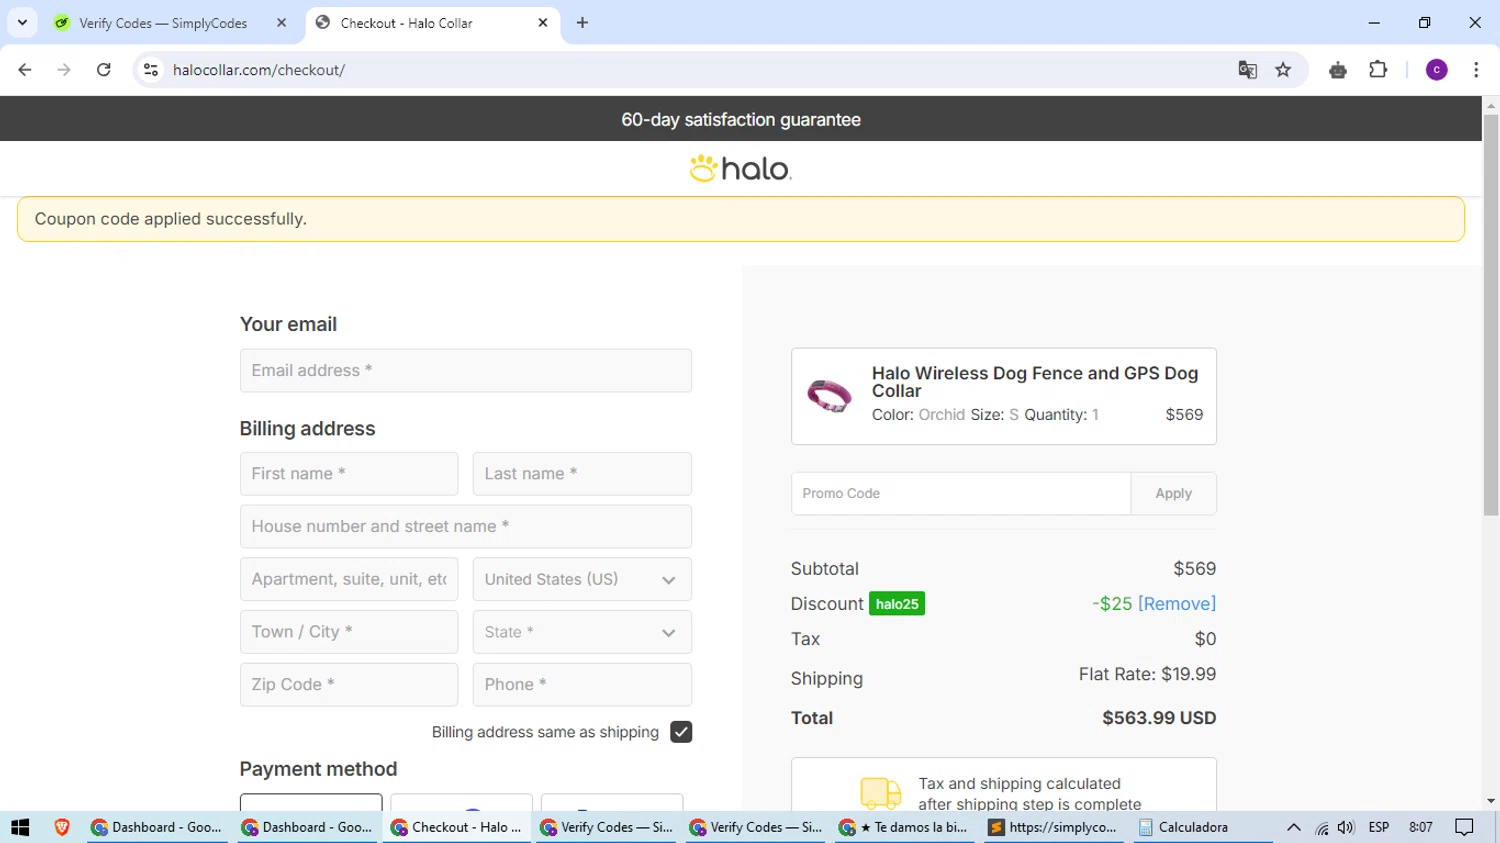
Task: Switch to Checkout - Halo taskbar window
Action: pyautogui.click(x=457, y=827)
